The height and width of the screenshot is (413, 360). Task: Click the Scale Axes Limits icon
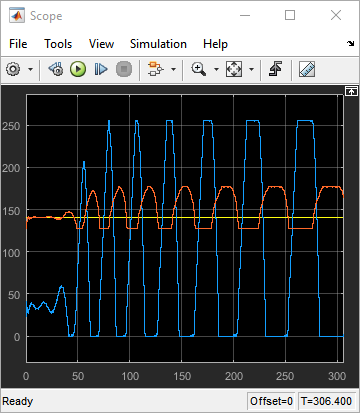[x=234, y=69]
